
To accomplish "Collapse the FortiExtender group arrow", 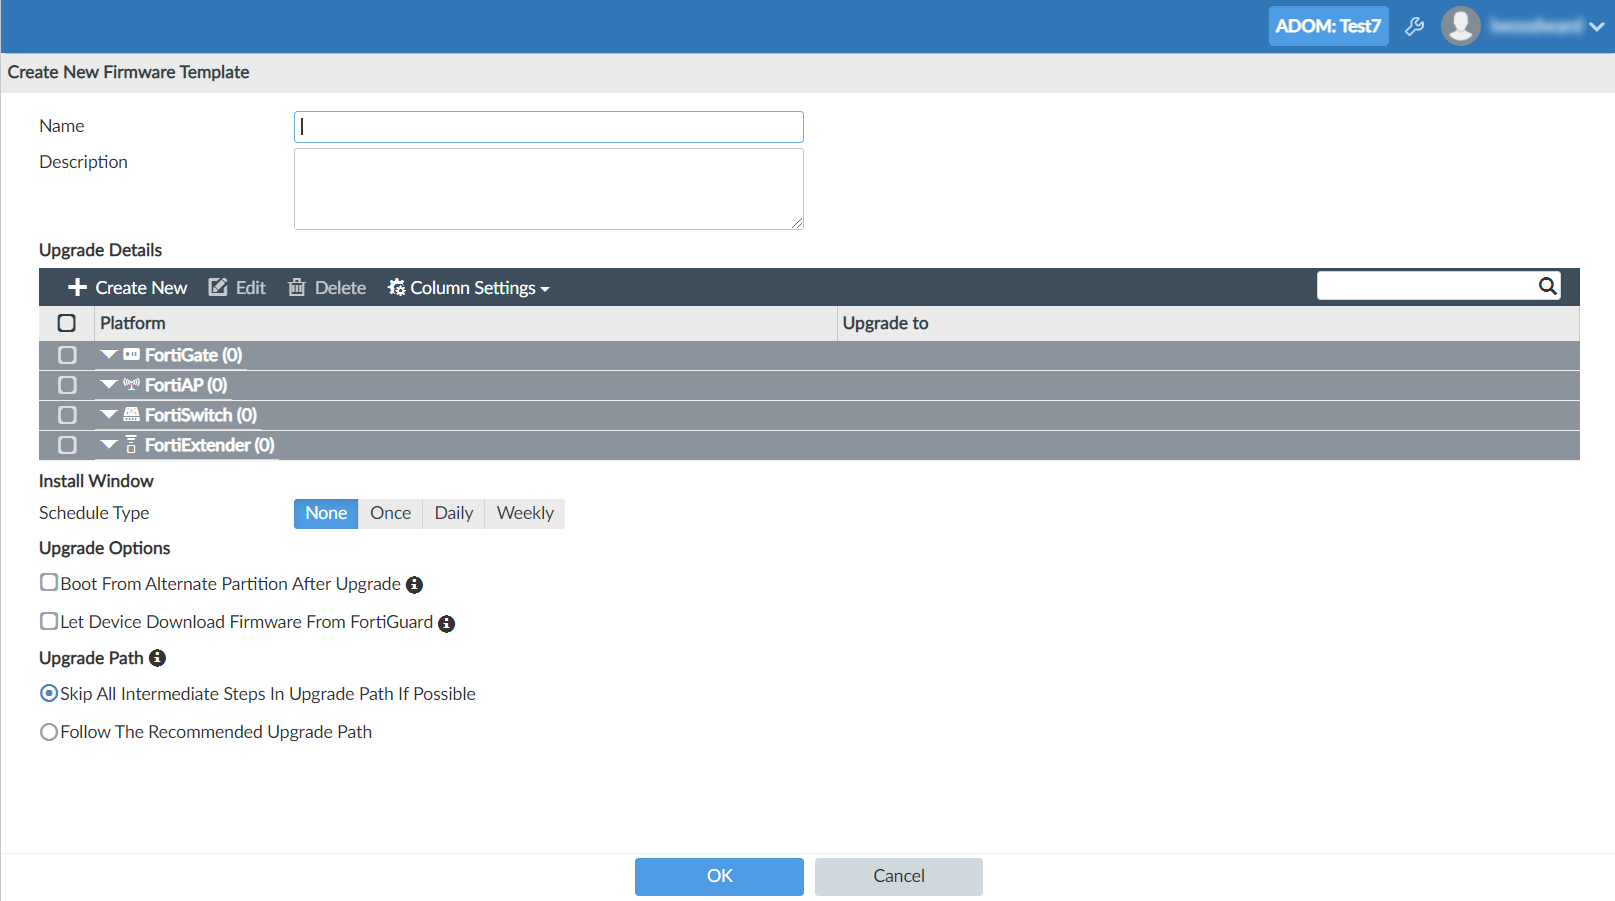I will click(109, 444).
